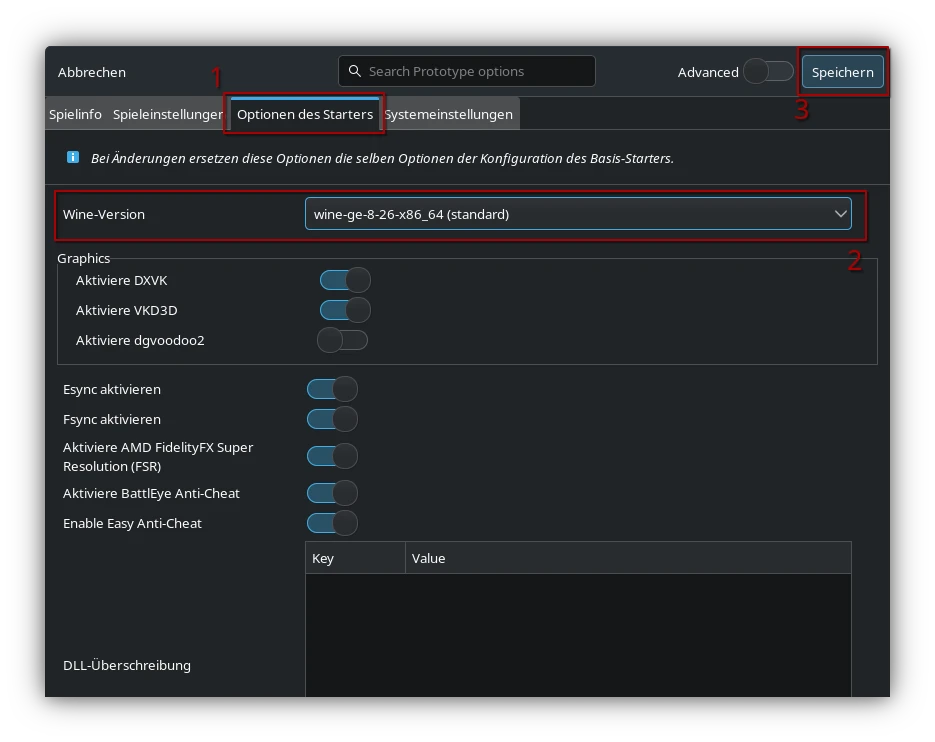The height and width of the screenshot is (742, 935).
Task: Switch off Fsync aktivieren
Action: 332,419
